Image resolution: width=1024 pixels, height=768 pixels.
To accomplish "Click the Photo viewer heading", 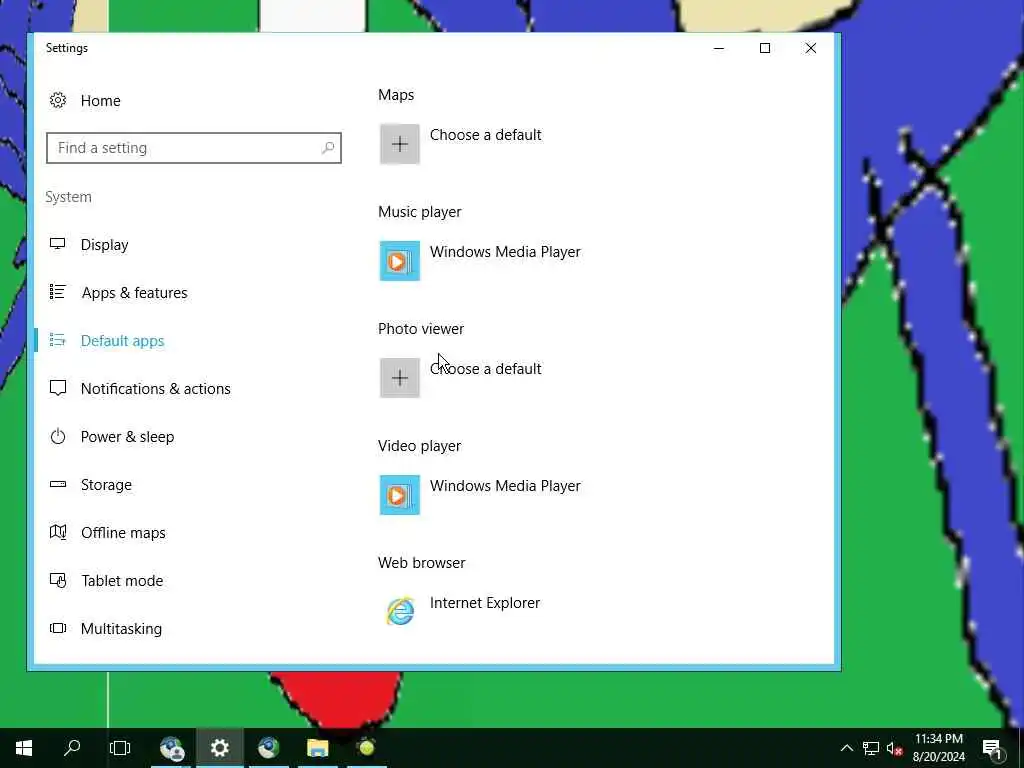I will [x=421, y=329].
